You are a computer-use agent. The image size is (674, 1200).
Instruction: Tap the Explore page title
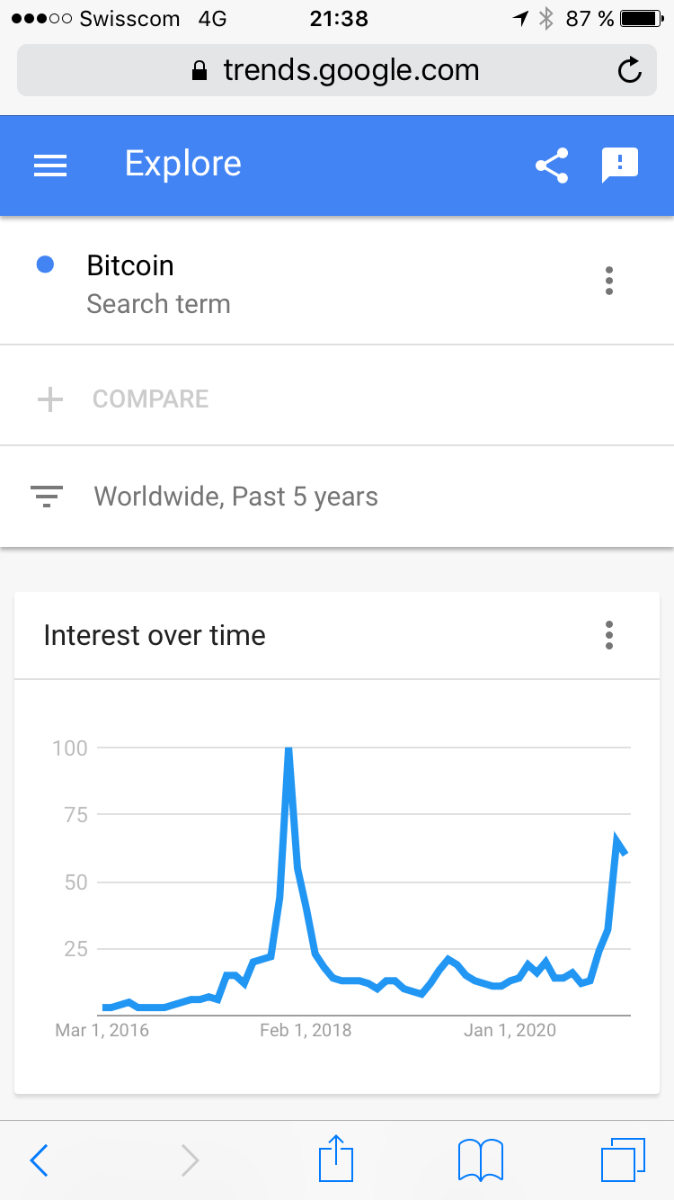click(183, 164)
